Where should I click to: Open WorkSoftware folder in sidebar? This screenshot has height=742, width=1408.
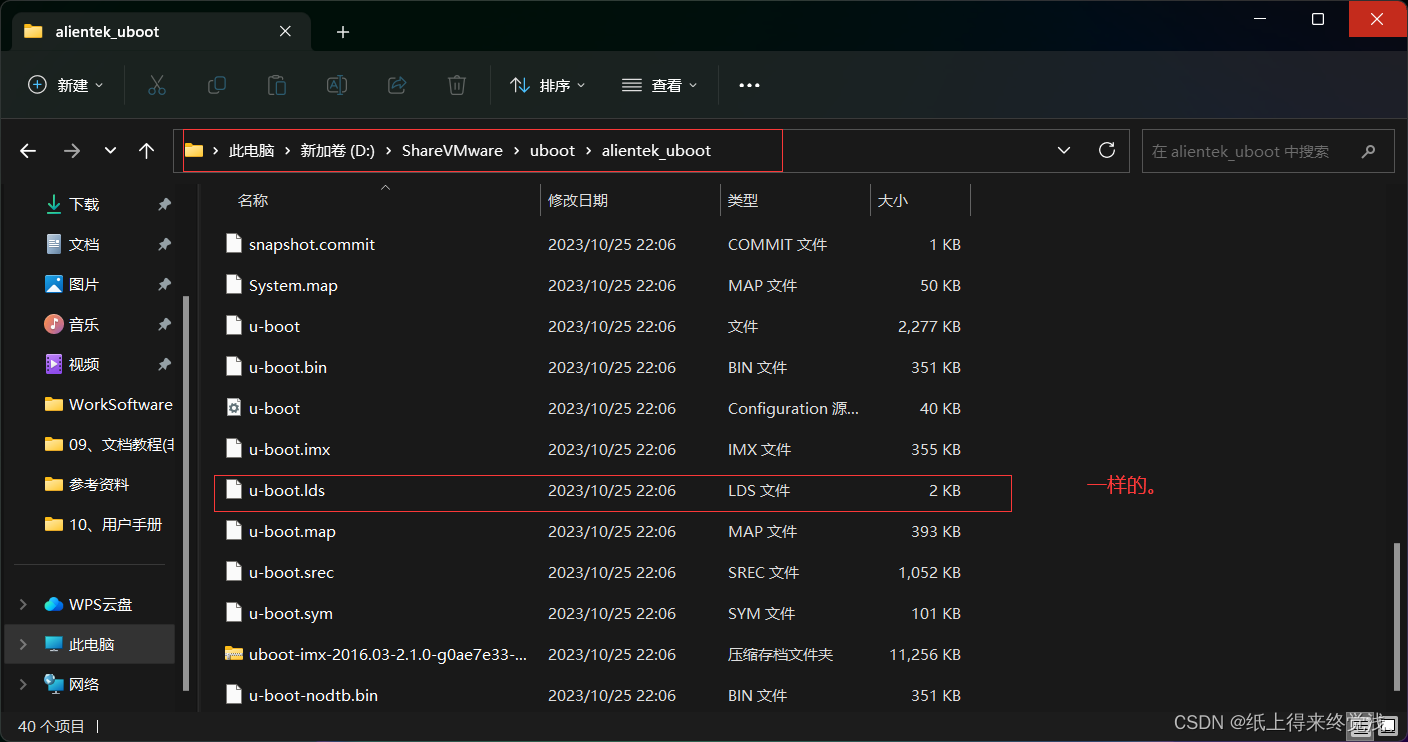coord(109,404)
